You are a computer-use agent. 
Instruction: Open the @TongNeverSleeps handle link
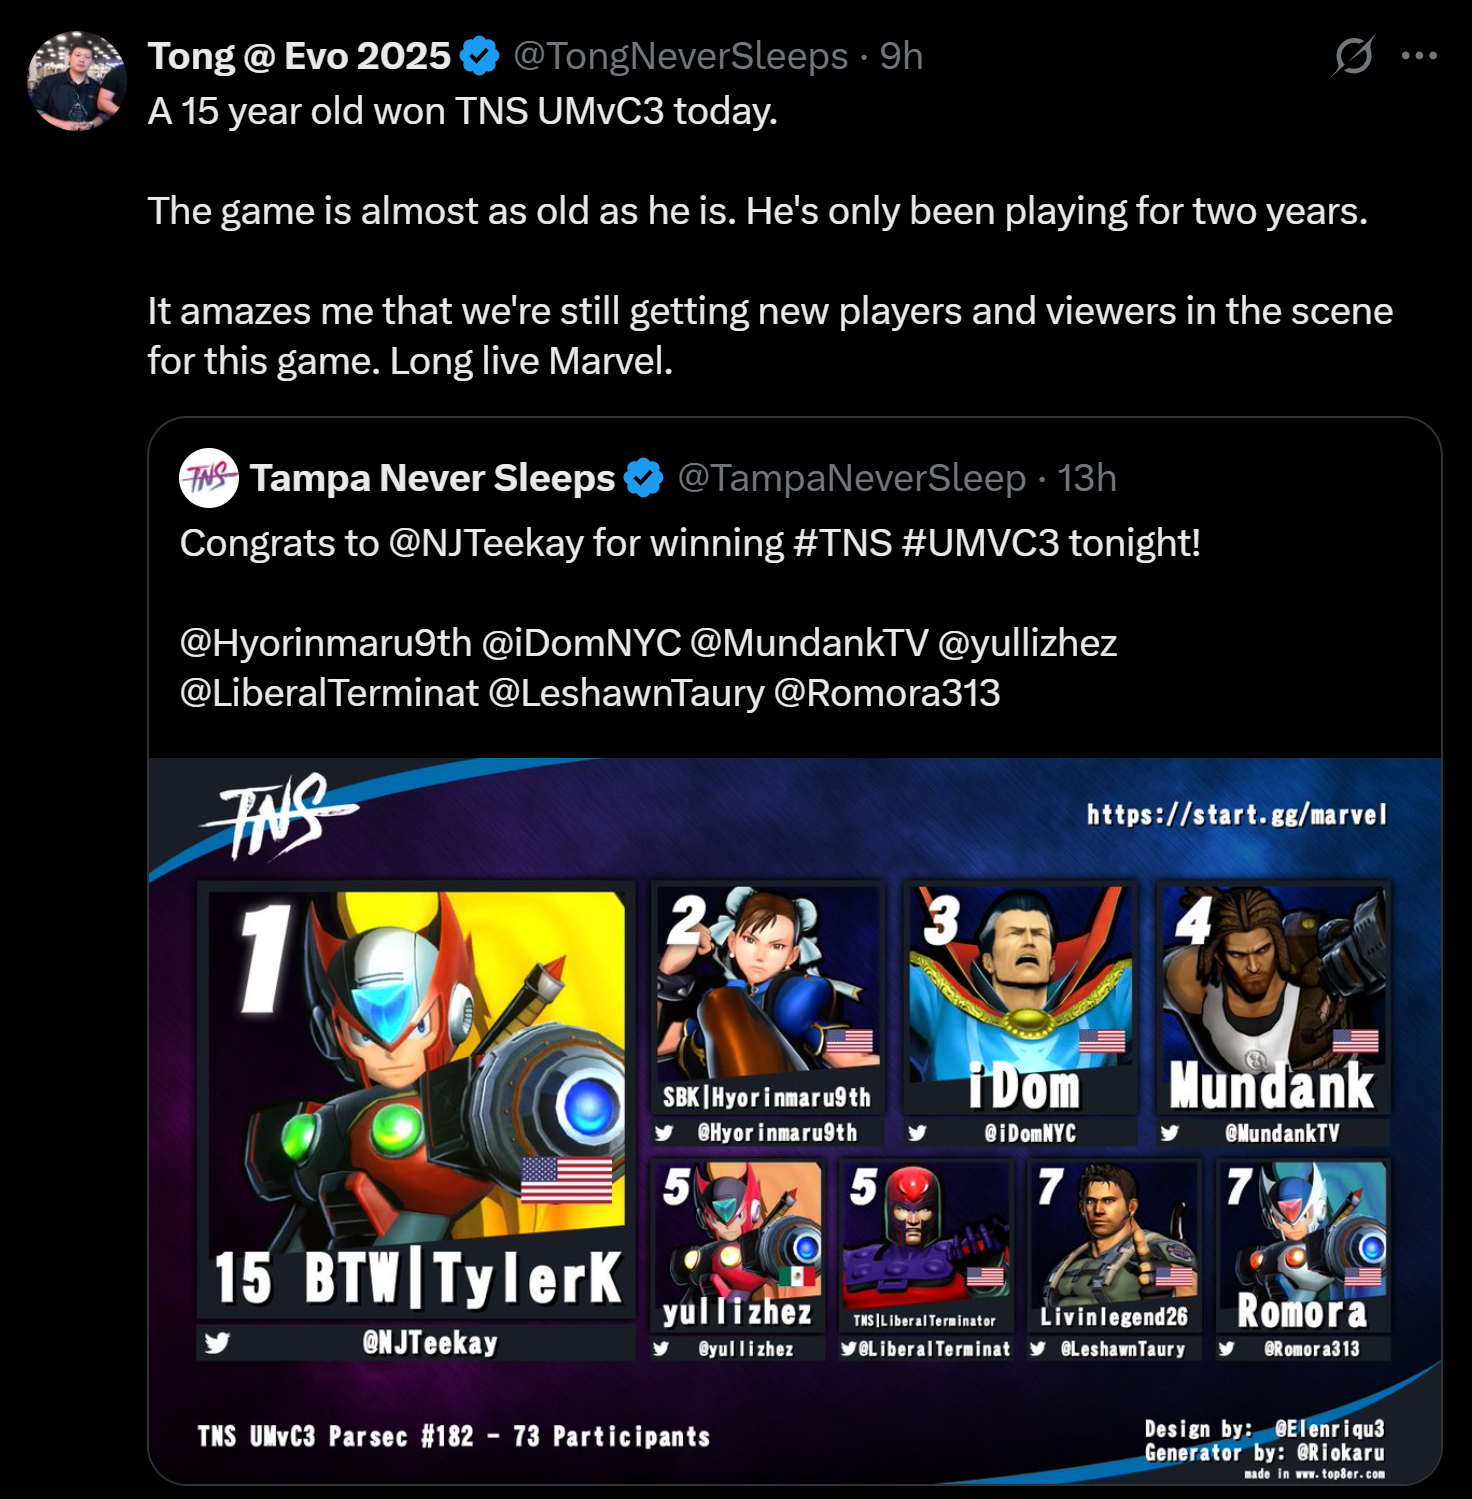[x=680, y=56]
